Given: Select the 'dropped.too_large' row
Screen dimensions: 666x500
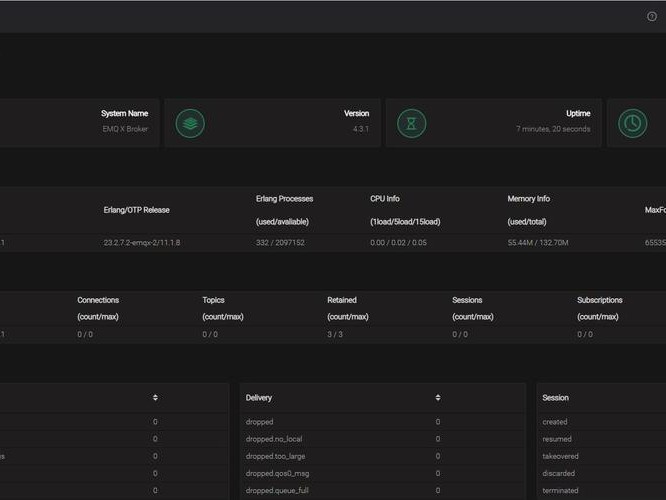Looking at the screenshot, I should 383,456.
